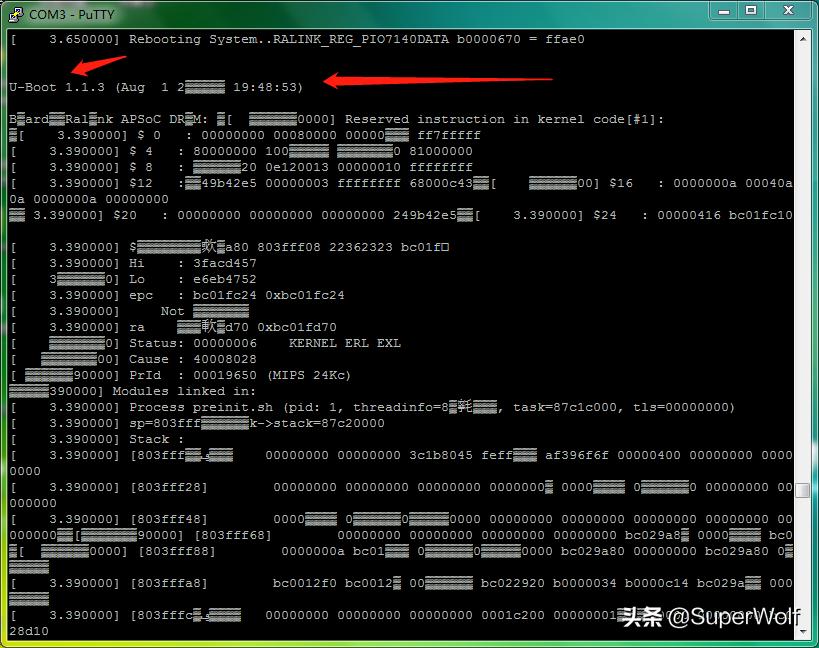This screenshot has height=648, width=819.
Task: Maximize the COM3 PuTTY window
Action: [x=751, y=10]
